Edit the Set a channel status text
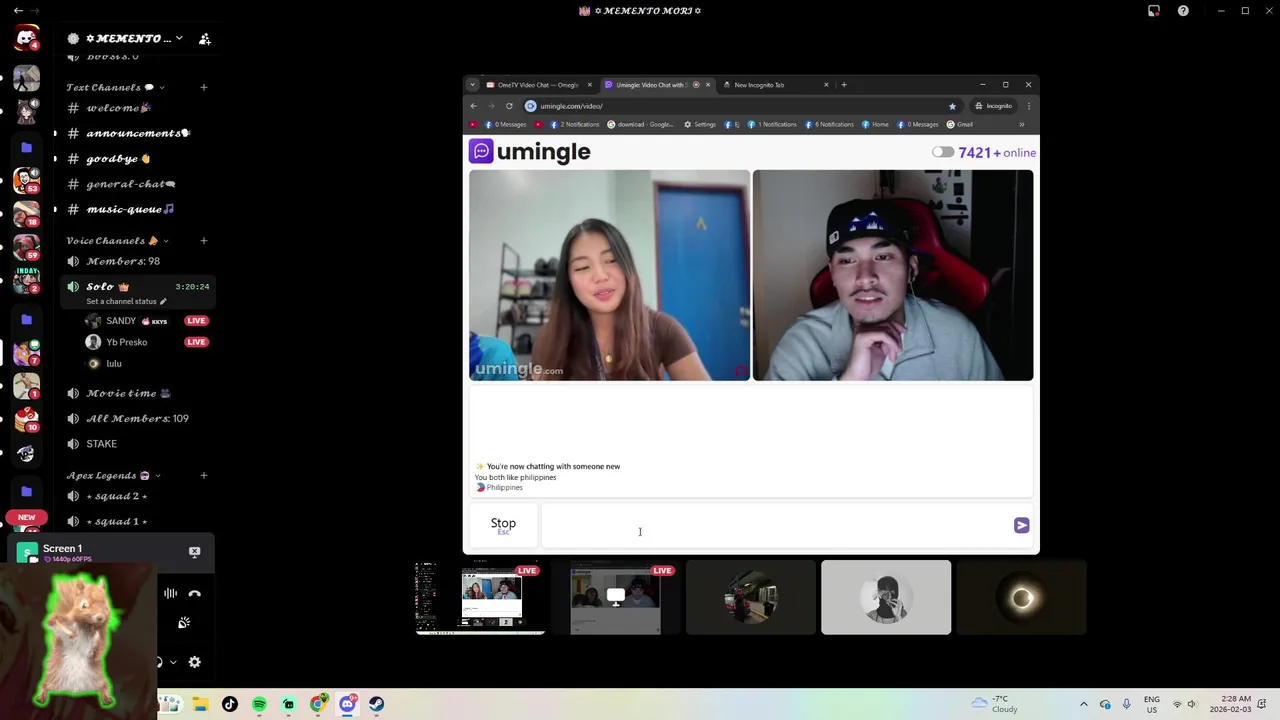 (126, 301)
